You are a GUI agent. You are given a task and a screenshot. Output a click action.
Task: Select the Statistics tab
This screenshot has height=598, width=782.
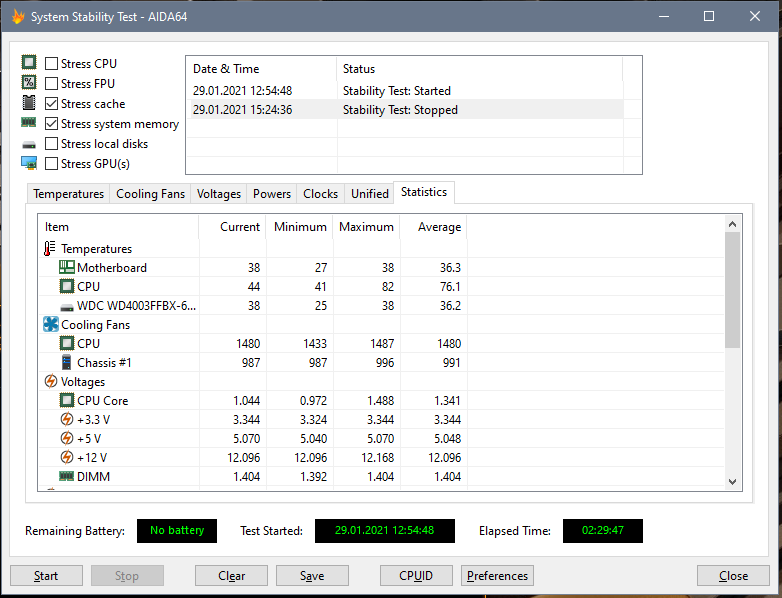click(424, 192)
